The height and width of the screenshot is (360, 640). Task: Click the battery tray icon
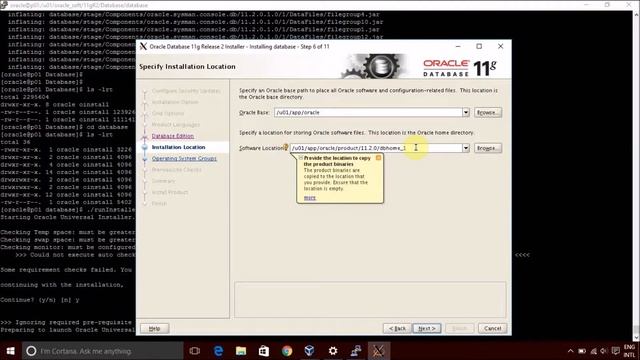[582, 351]
